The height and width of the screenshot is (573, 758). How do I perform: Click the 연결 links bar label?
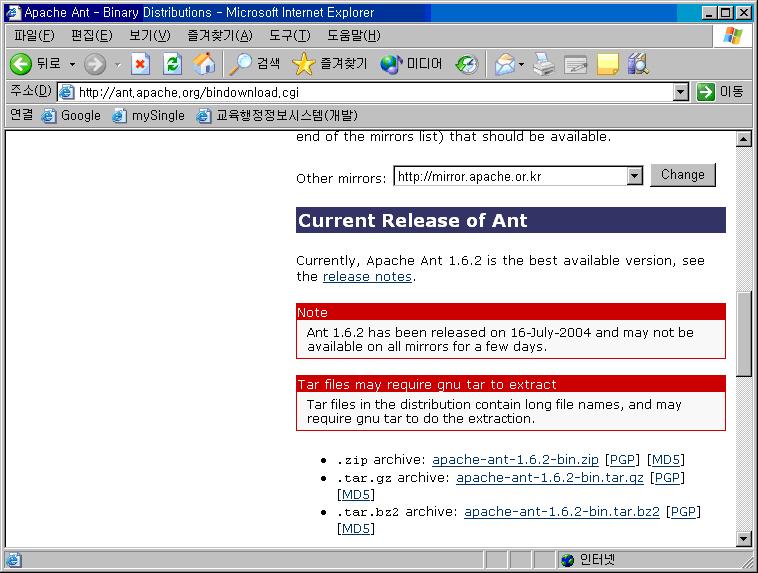[22, 115]
